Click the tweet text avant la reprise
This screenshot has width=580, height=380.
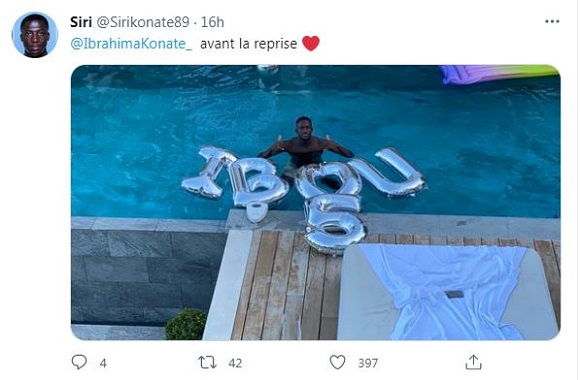(x=249, y=44)
